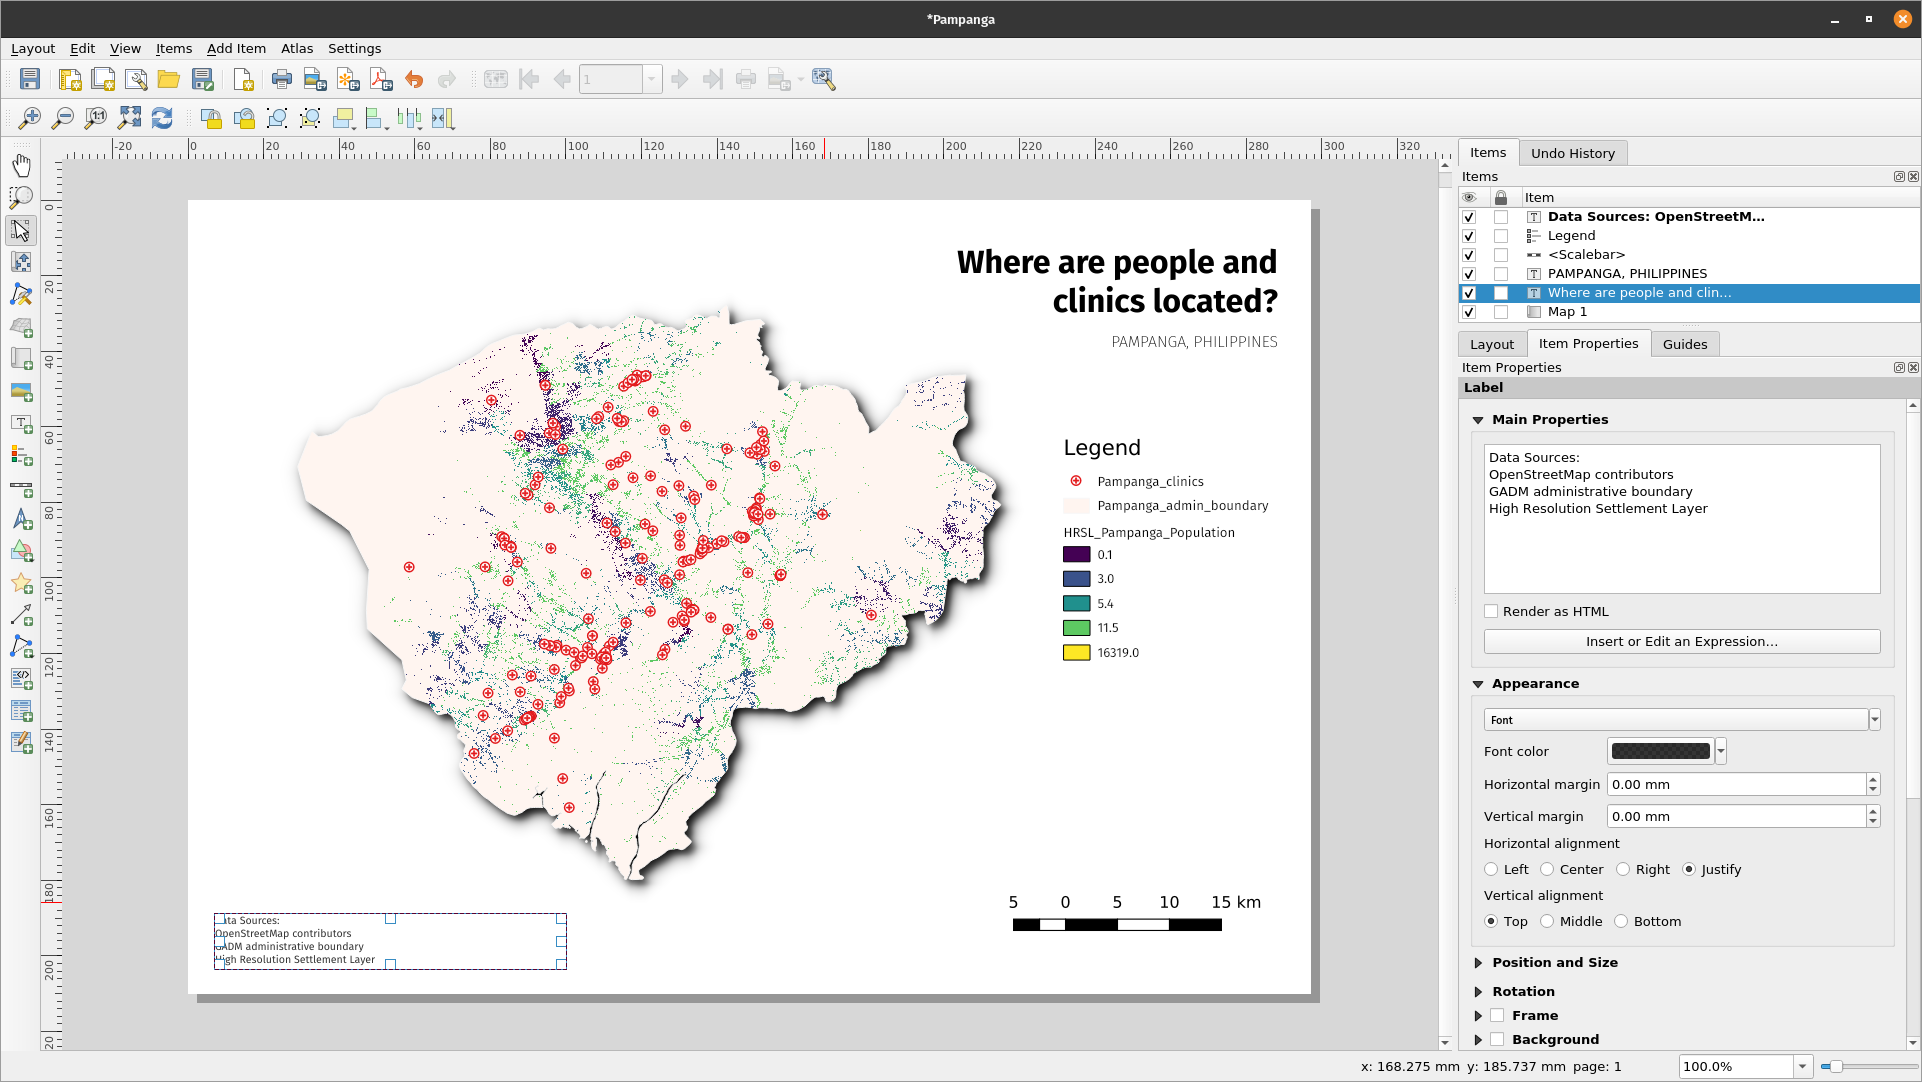Switch to the Guides tab

pos(1684,344)
